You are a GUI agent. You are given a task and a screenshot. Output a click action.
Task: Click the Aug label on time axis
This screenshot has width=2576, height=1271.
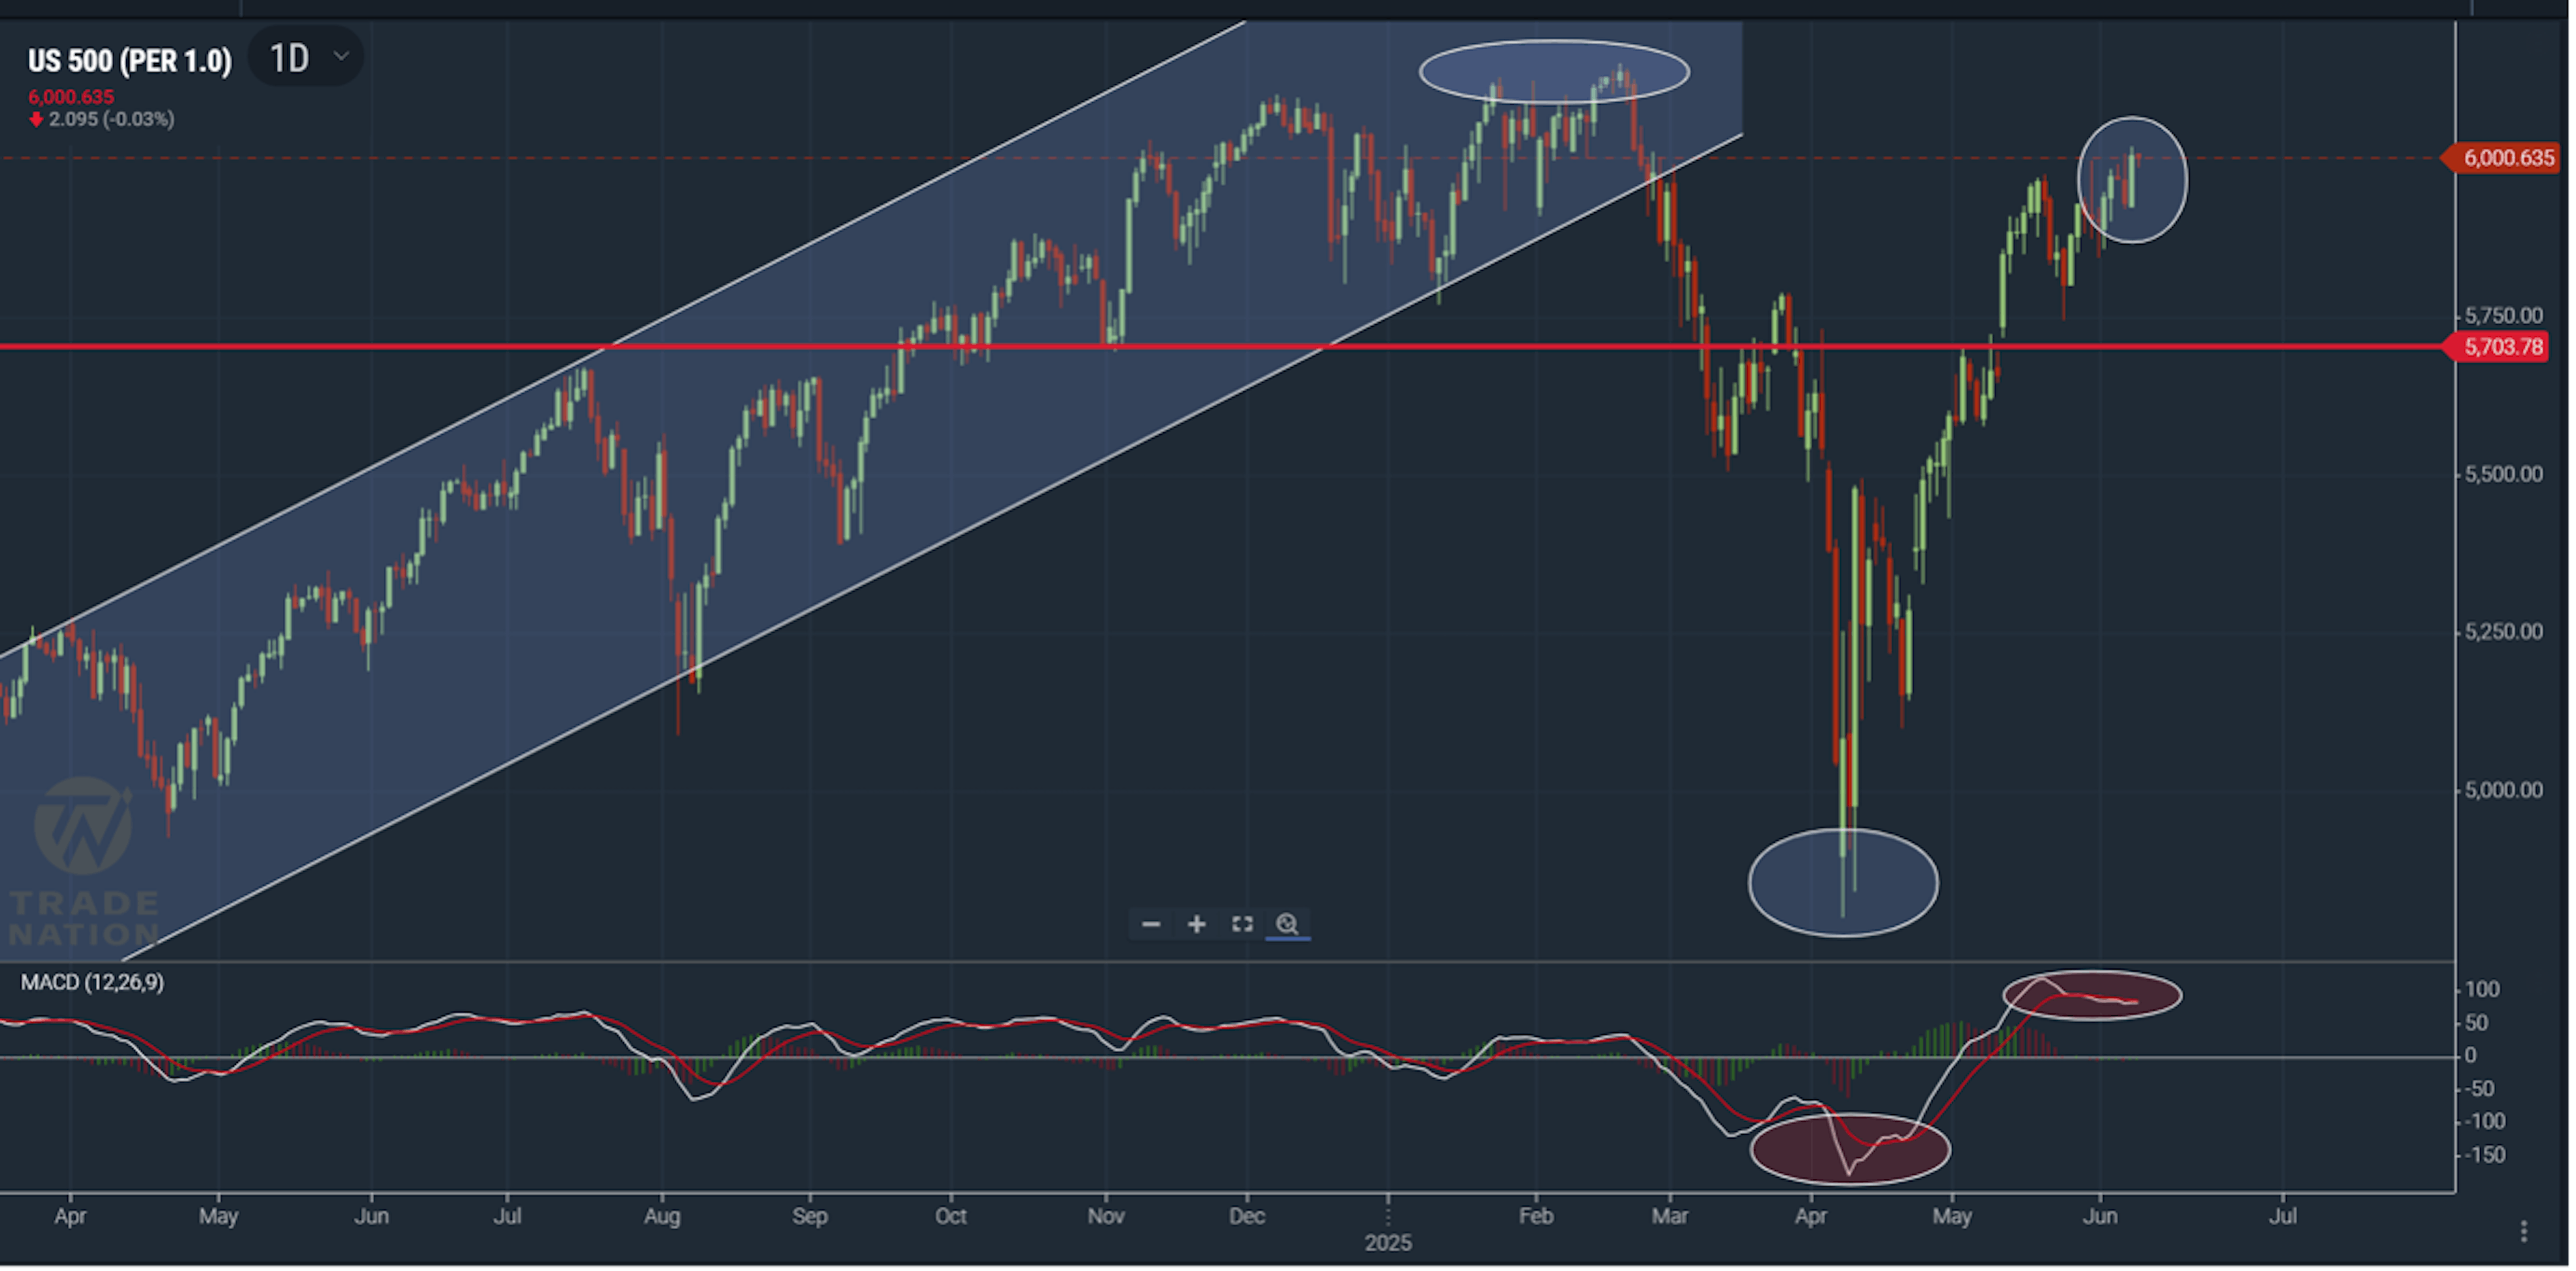pos(662,1217)
